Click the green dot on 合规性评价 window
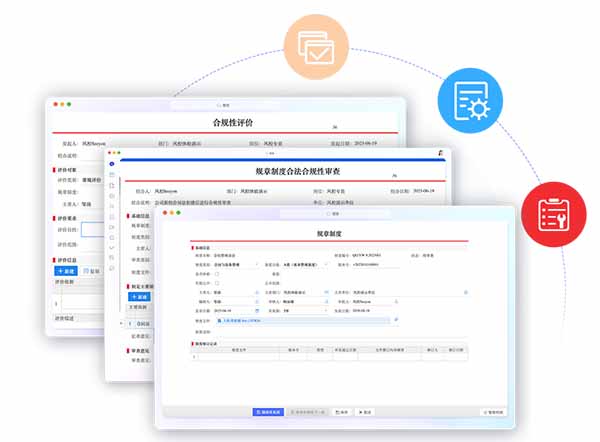 (x=69, y=104)
